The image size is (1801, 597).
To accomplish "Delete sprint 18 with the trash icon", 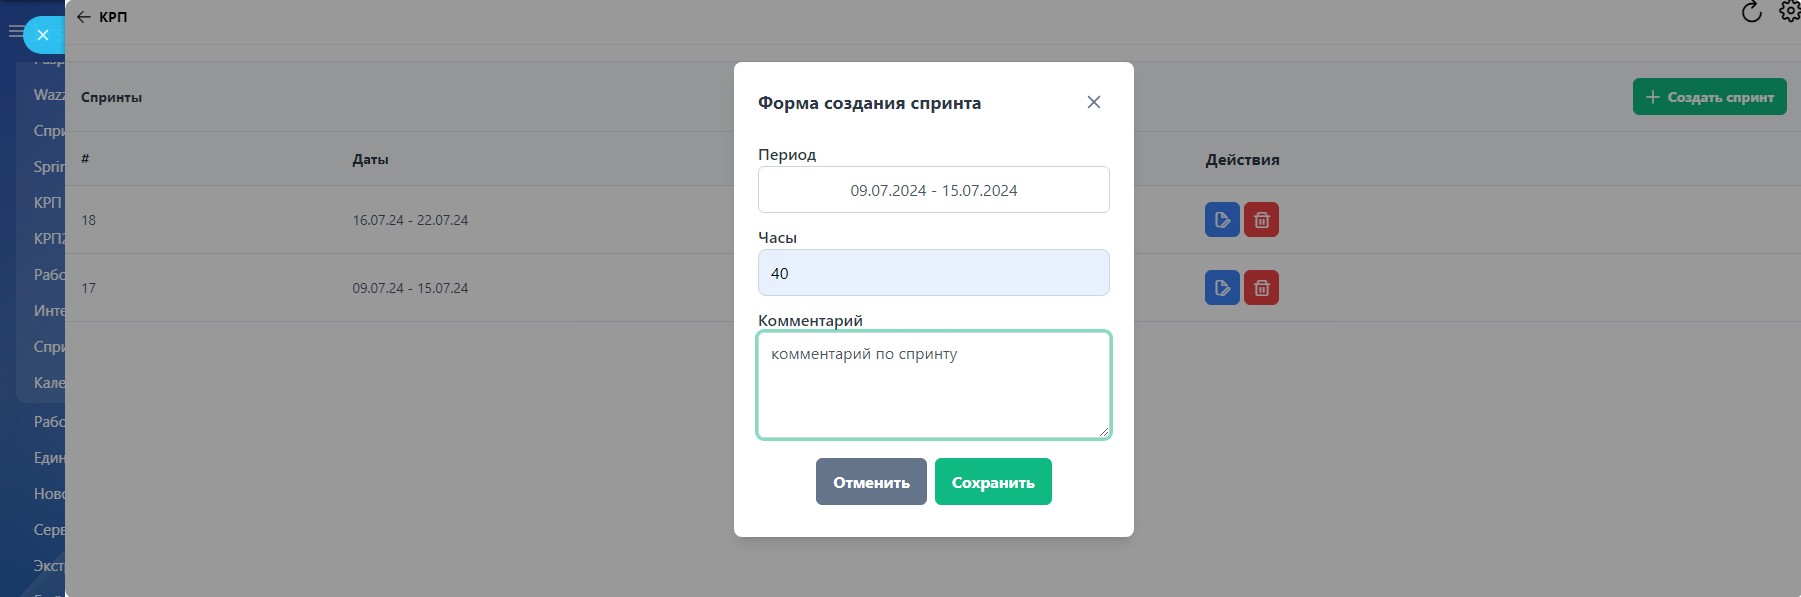I will pos(1261,220).
